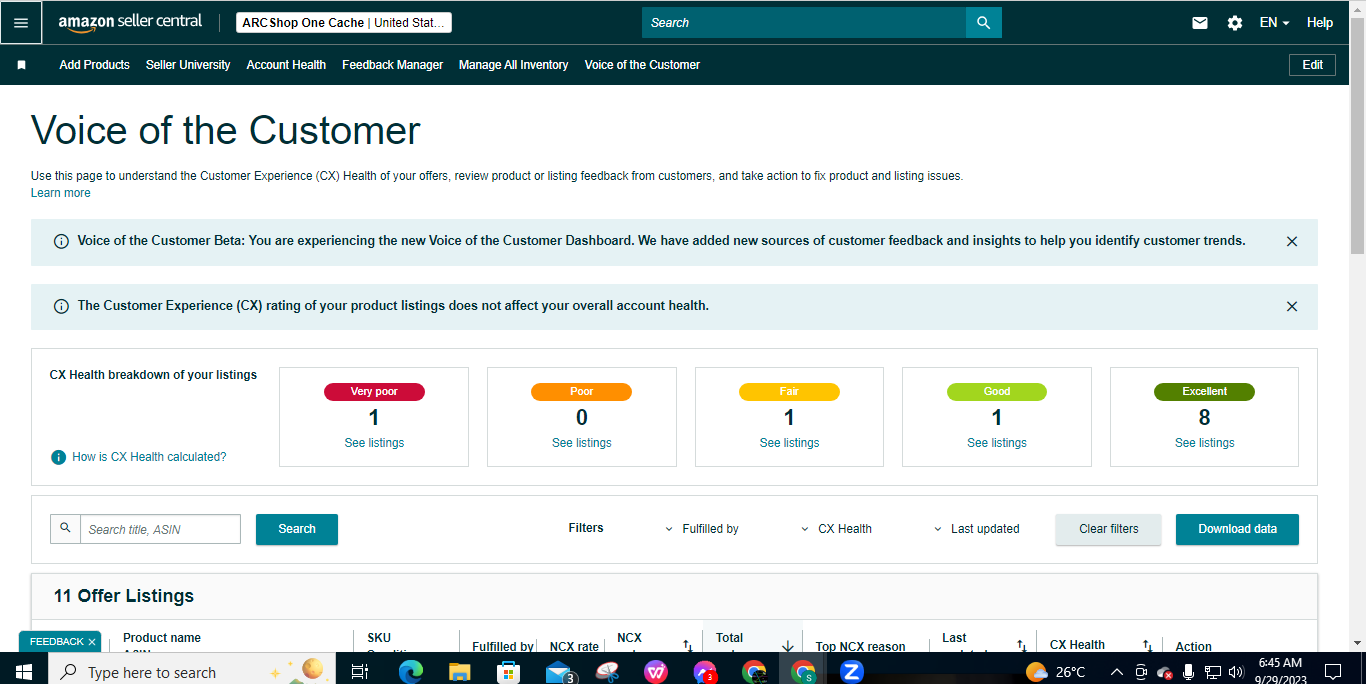Click the yellow Fair badge

pos(789,392)
